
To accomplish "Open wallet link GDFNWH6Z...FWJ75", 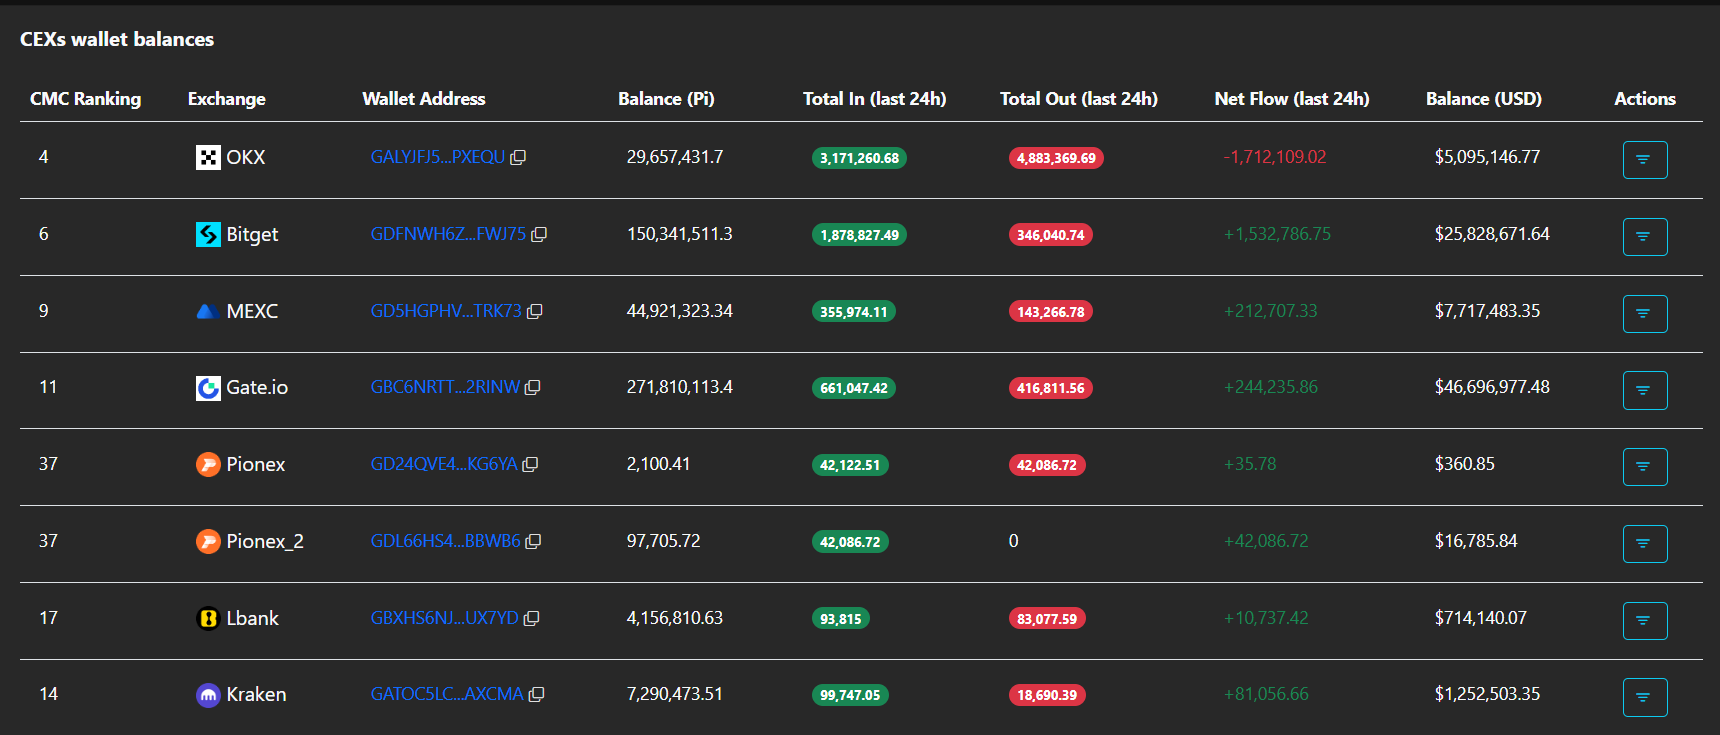I will 448,234.
